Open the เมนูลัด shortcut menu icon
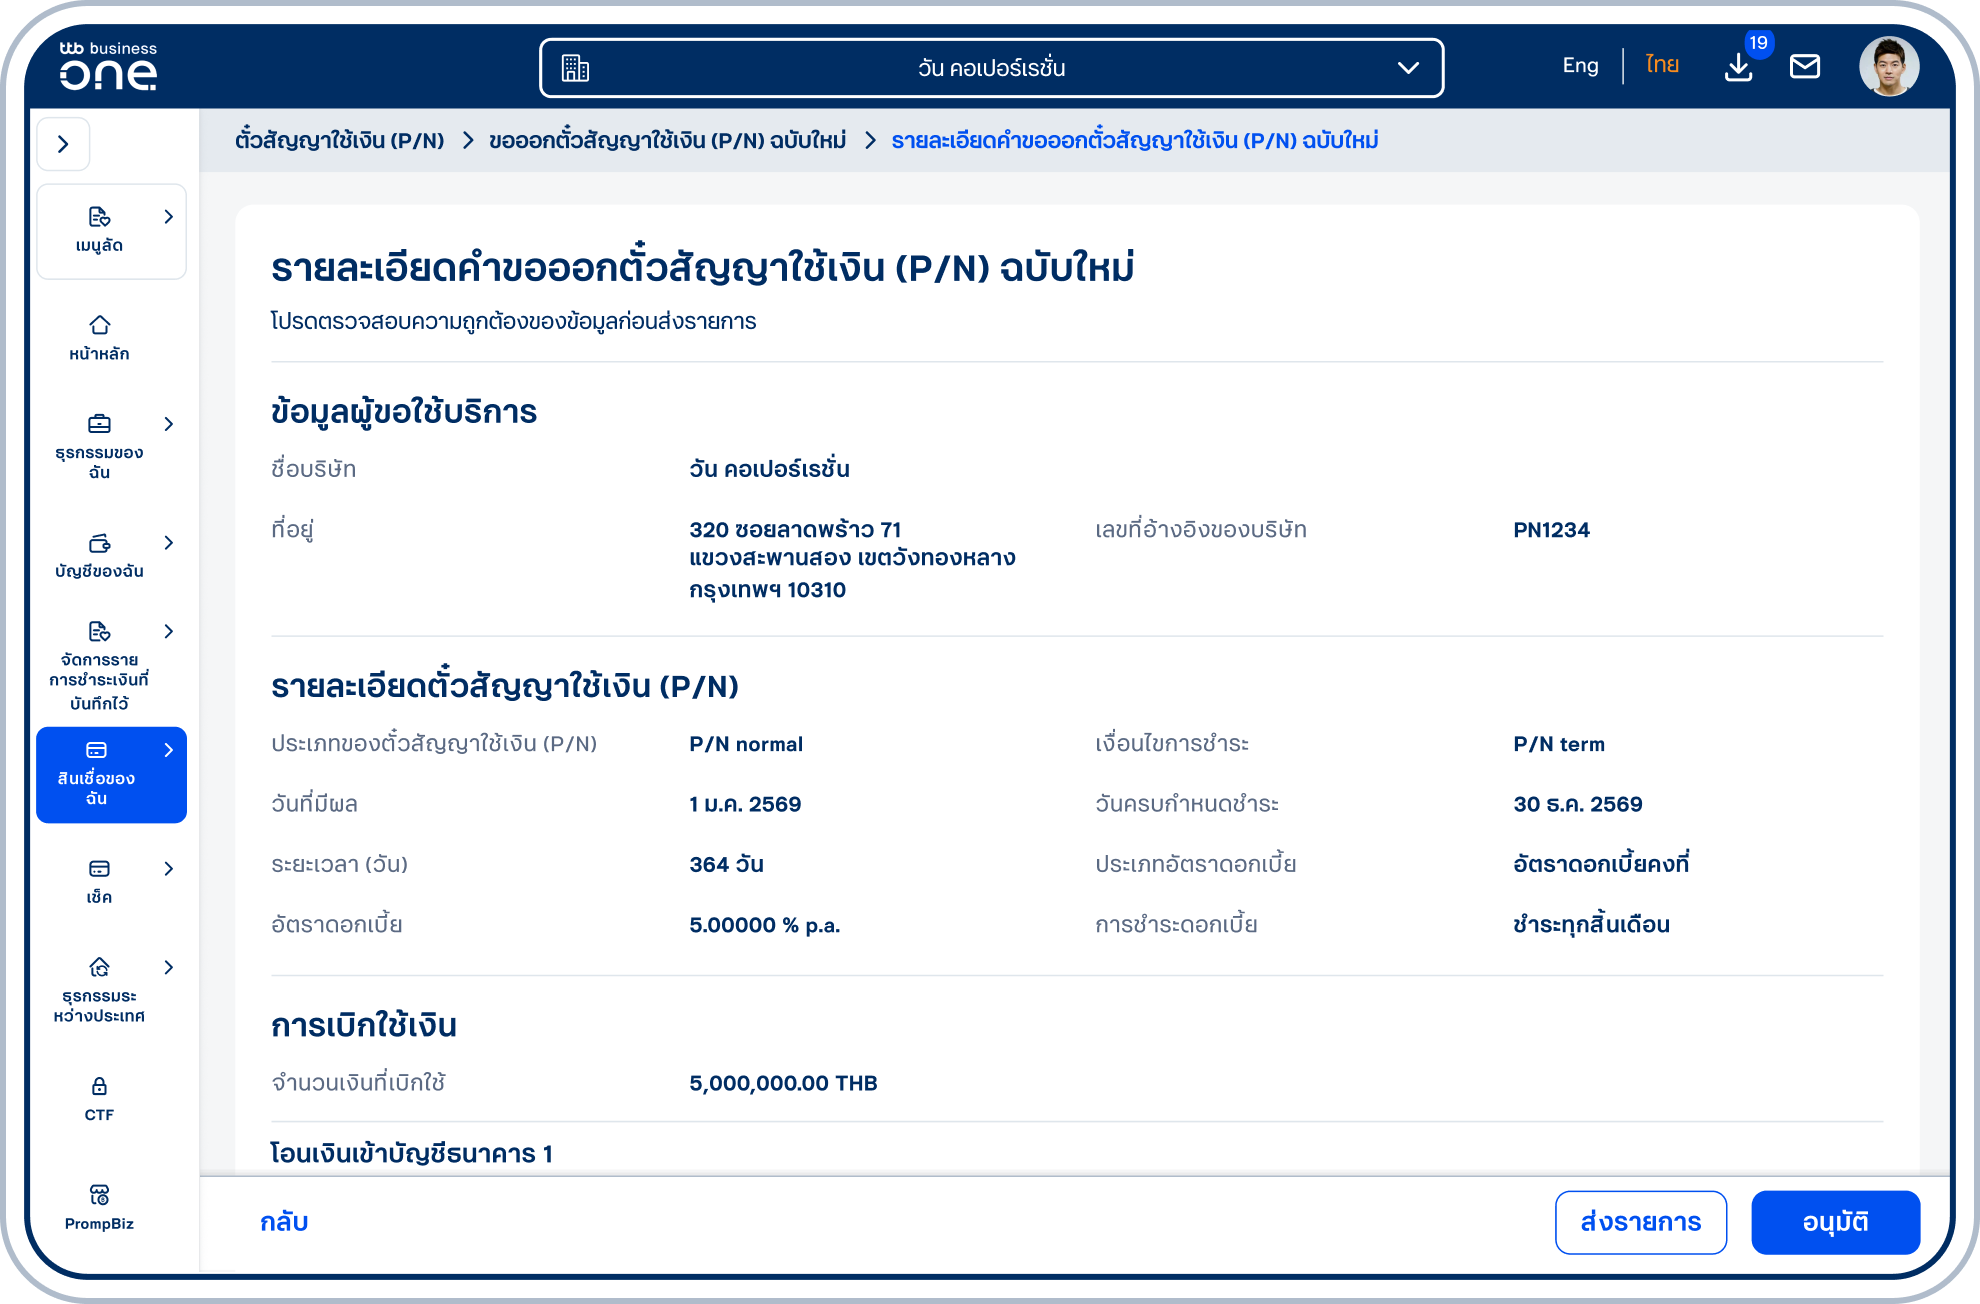The image size is (1980, 1304). pos(99,217)
